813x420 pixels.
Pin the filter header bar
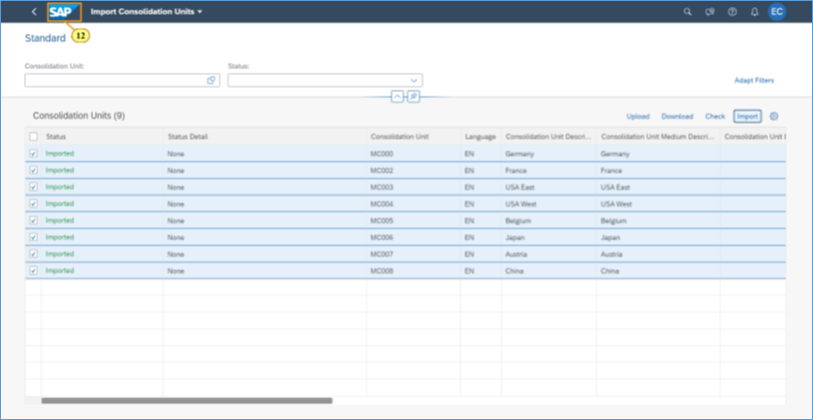click(x=413, y=96)
